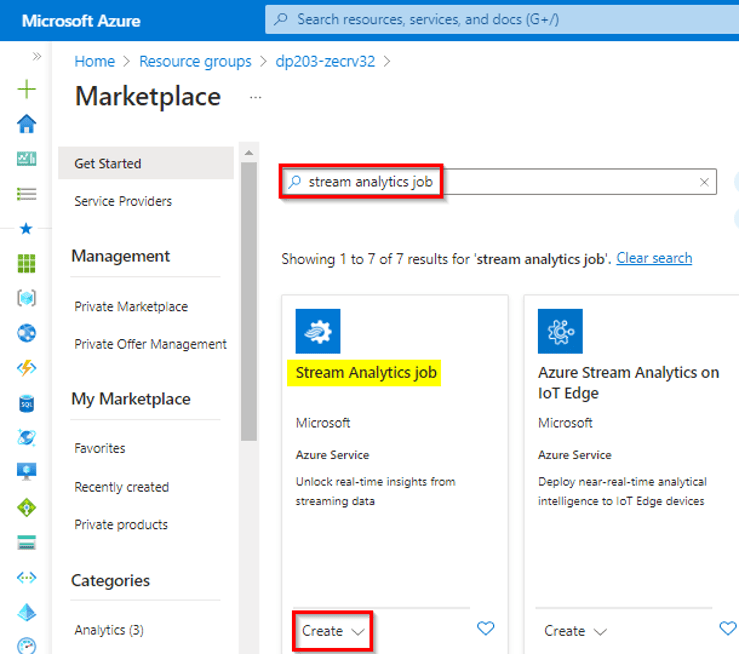Image resolution: width=740 pixels, height=654 pixels.
Task: Favorite the Stream Analytics job card heart
Action: (x=486, y=629)
